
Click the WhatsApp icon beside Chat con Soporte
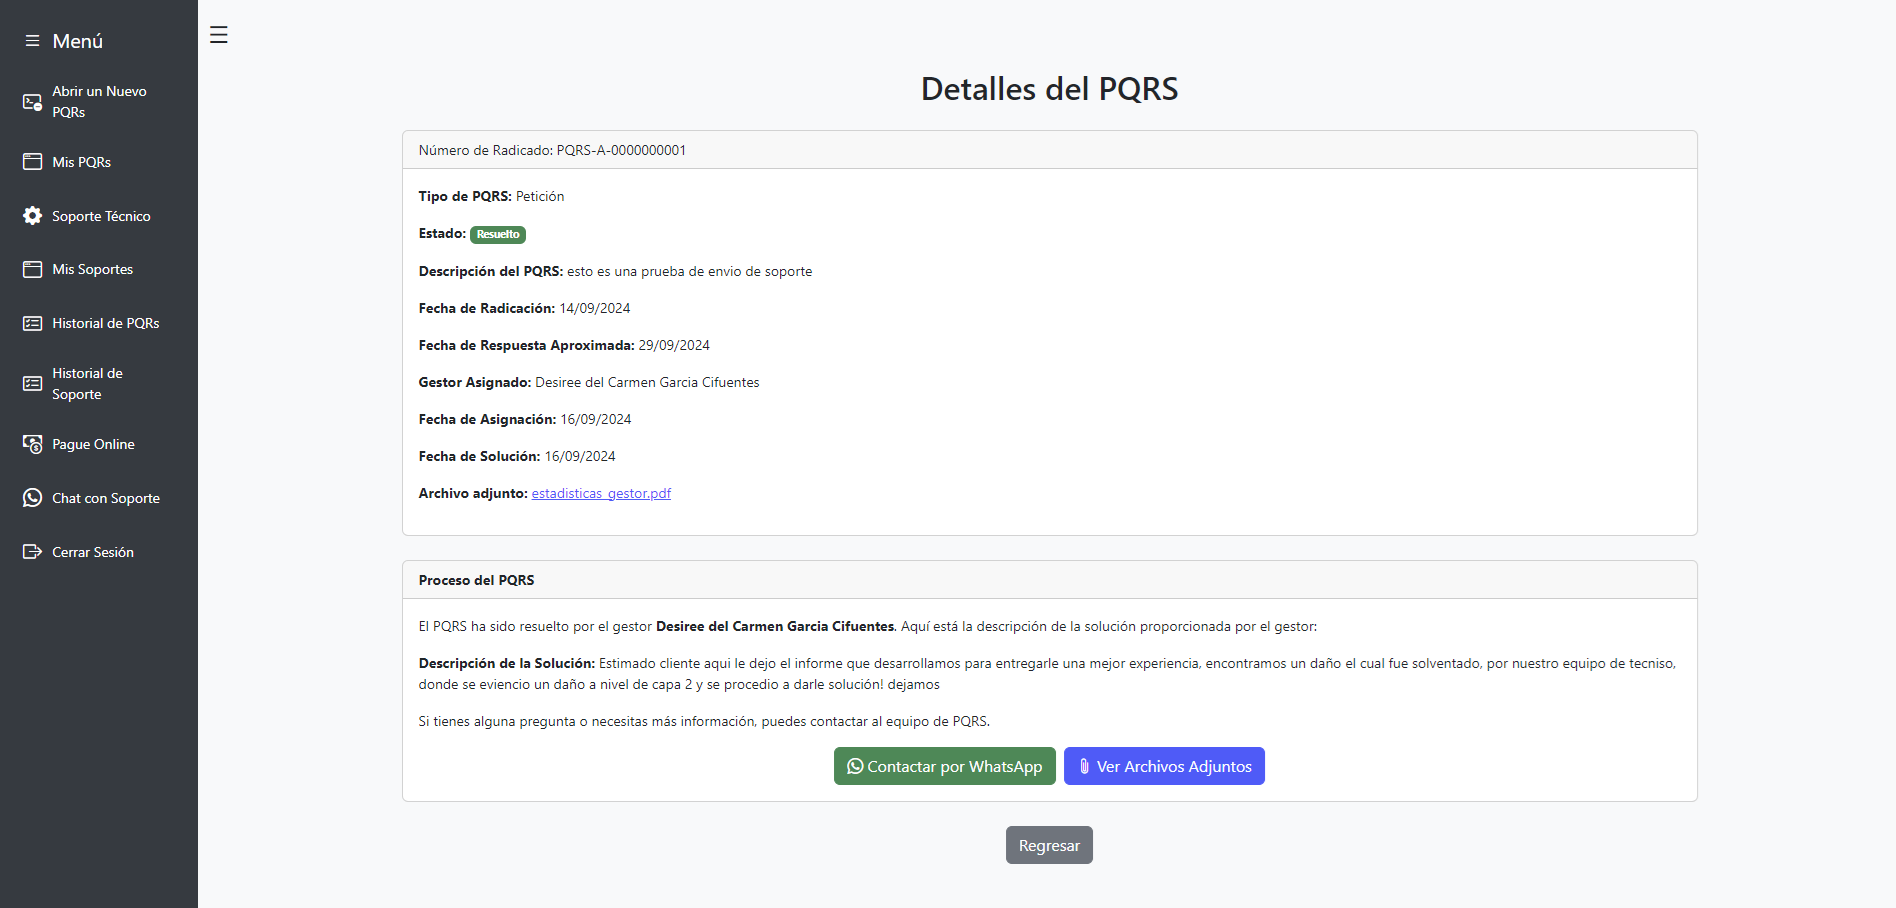click(x=32, y=498)
